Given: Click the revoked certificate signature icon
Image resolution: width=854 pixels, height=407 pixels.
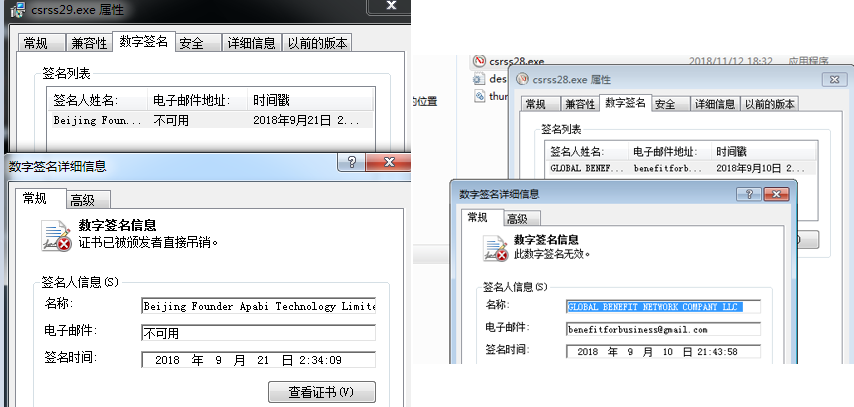Looking at the screenshot, I should click(55, 236).
